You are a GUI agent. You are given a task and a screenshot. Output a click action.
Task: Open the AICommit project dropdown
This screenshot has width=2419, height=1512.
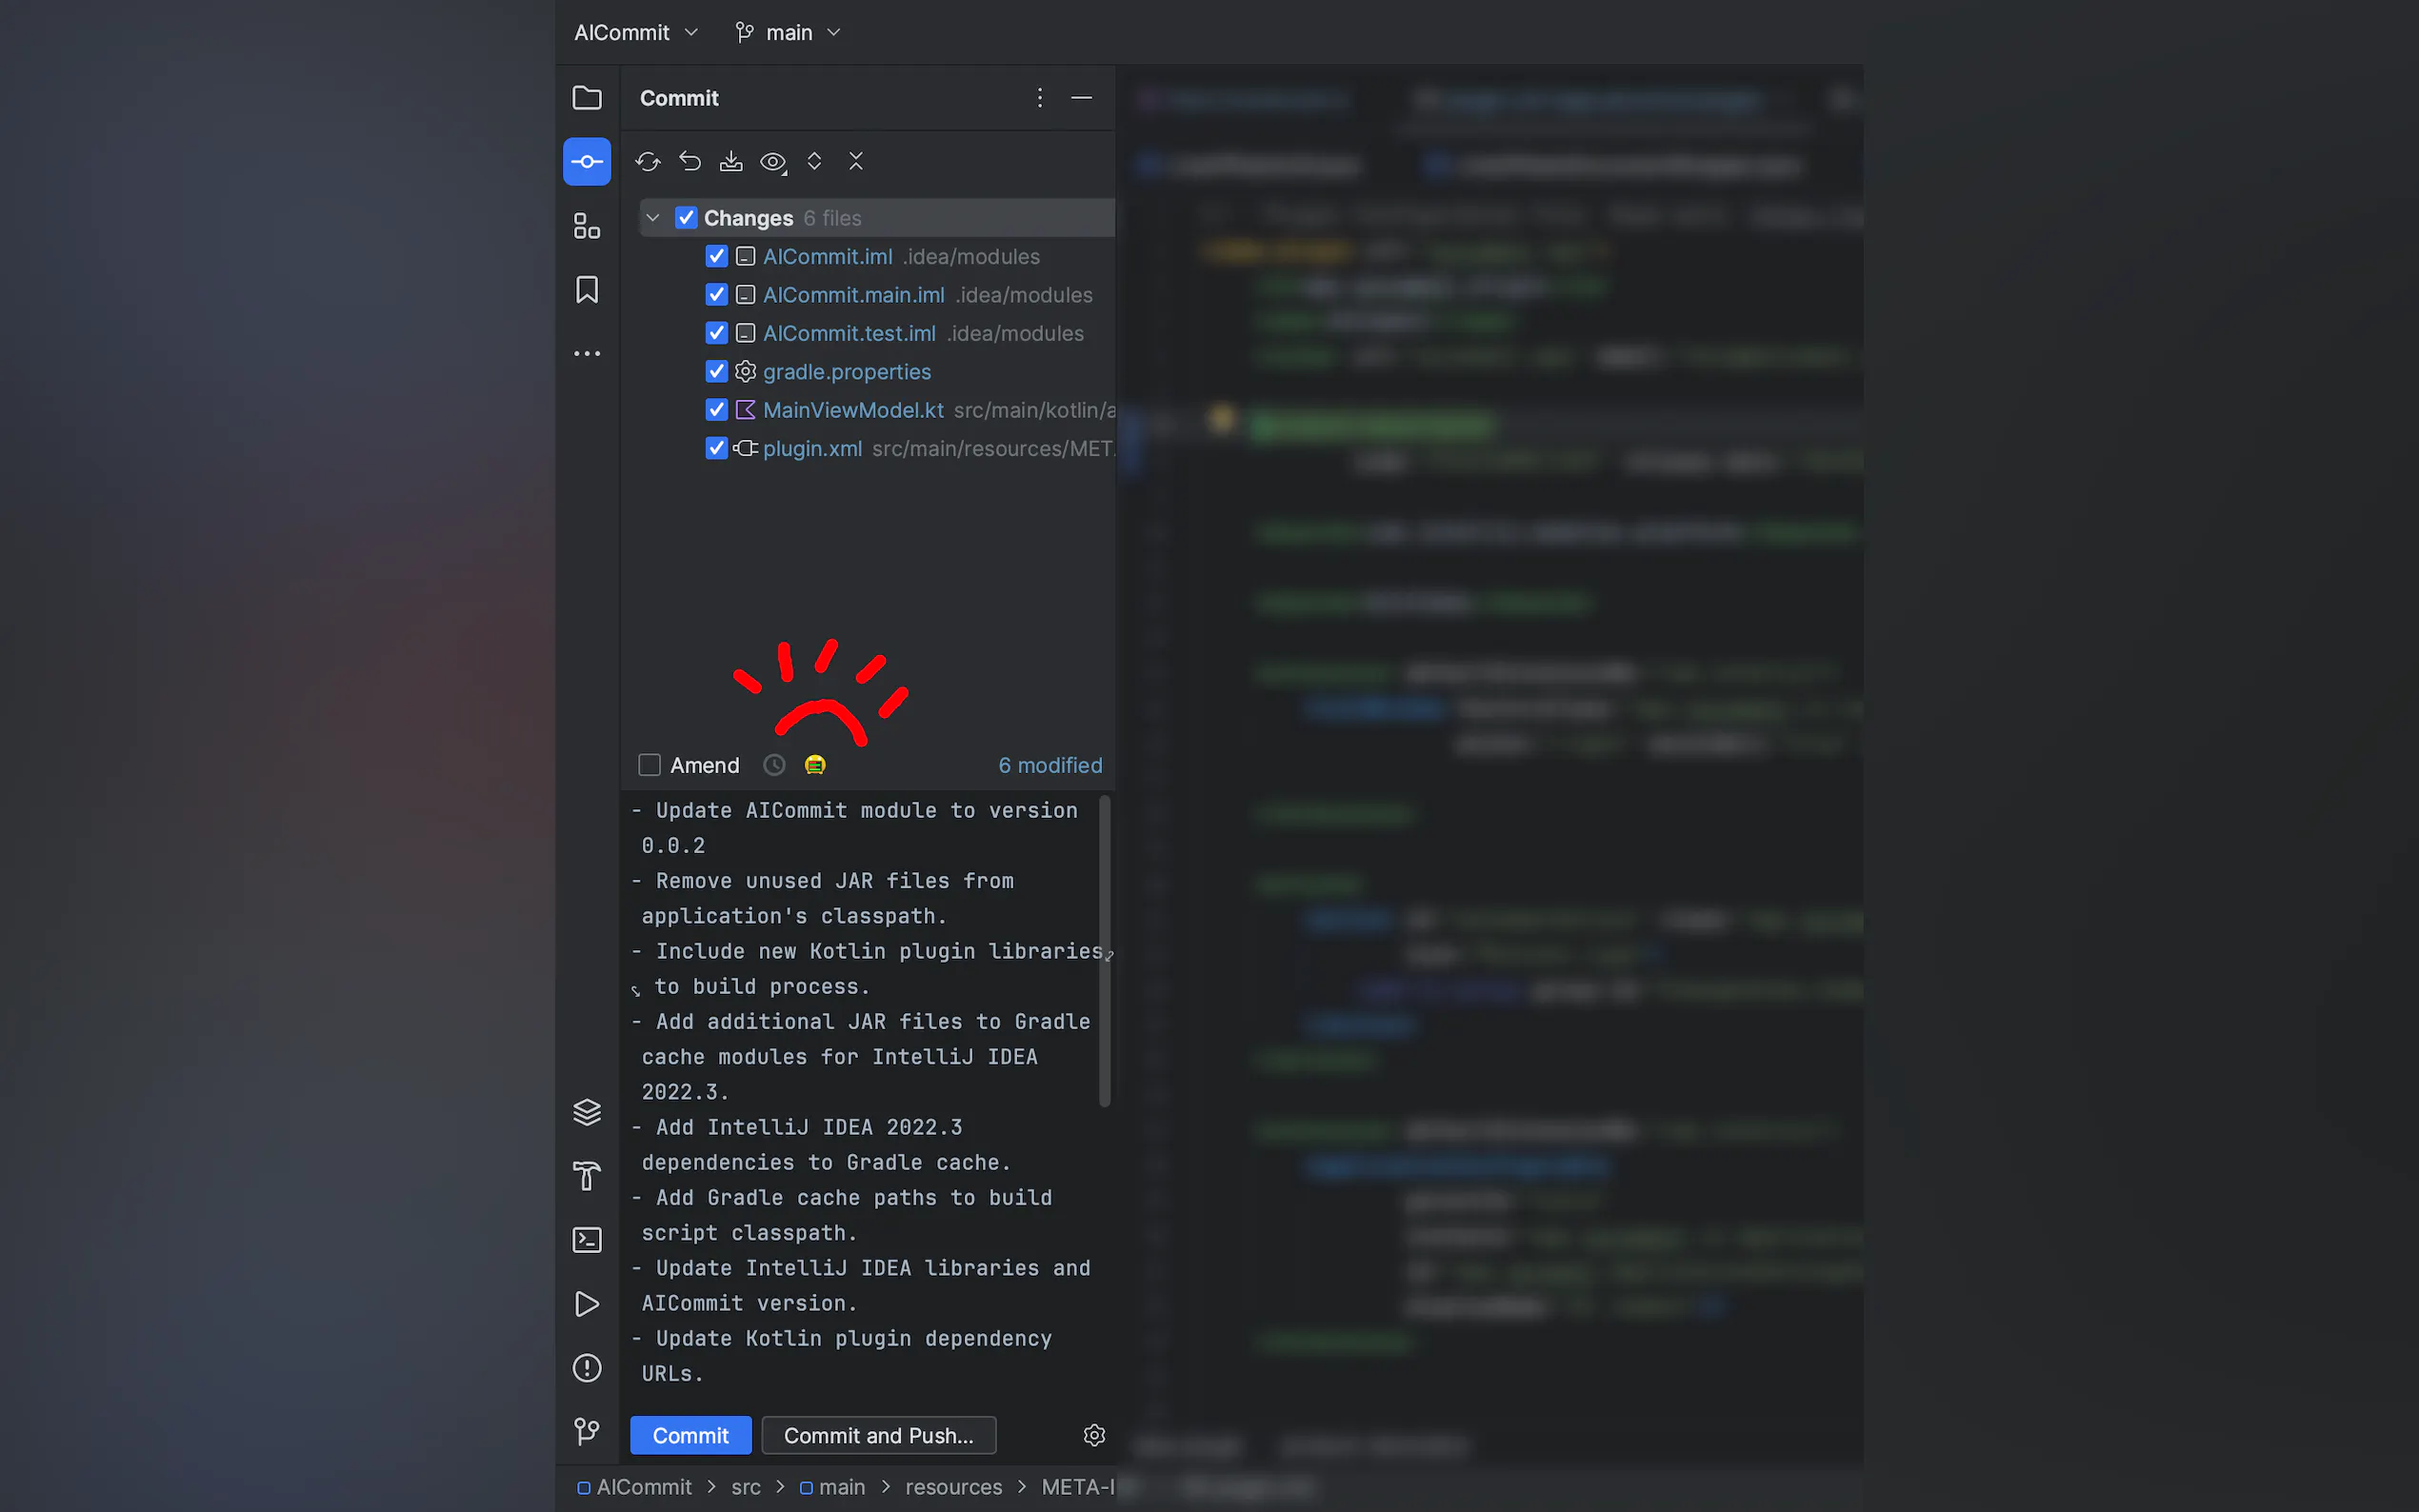point(636,33)
